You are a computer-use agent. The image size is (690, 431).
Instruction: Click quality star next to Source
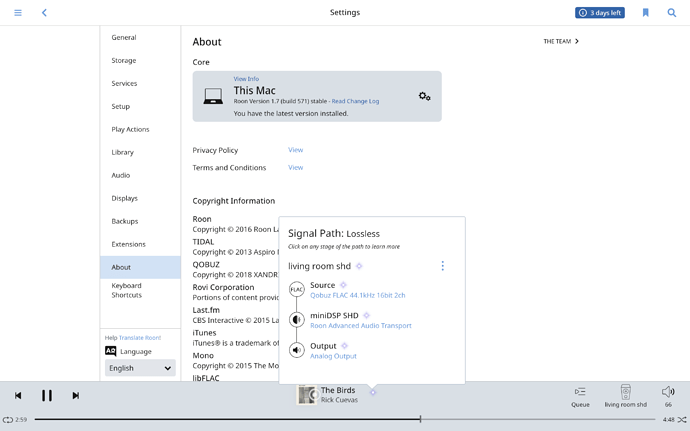tap(343, 285)
